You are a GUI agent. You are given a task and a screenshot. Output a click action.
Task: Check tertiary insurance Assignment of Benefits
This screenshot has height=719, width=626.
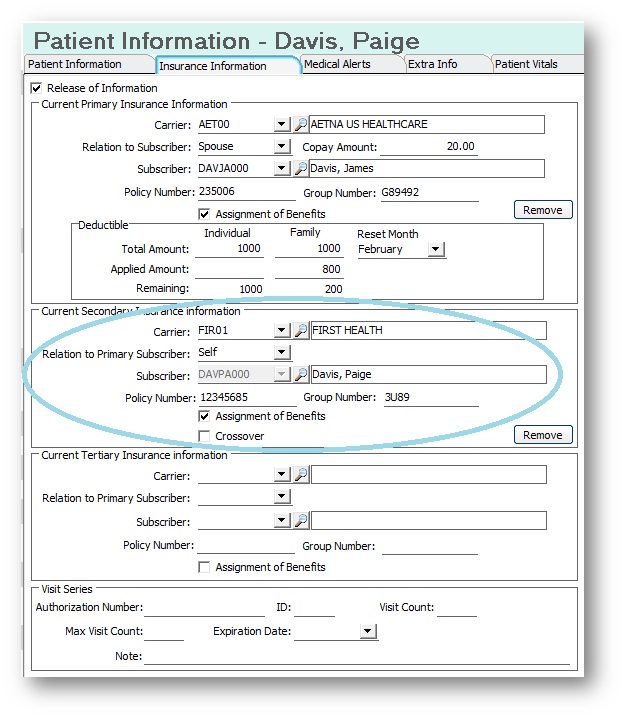pos(205,567)
